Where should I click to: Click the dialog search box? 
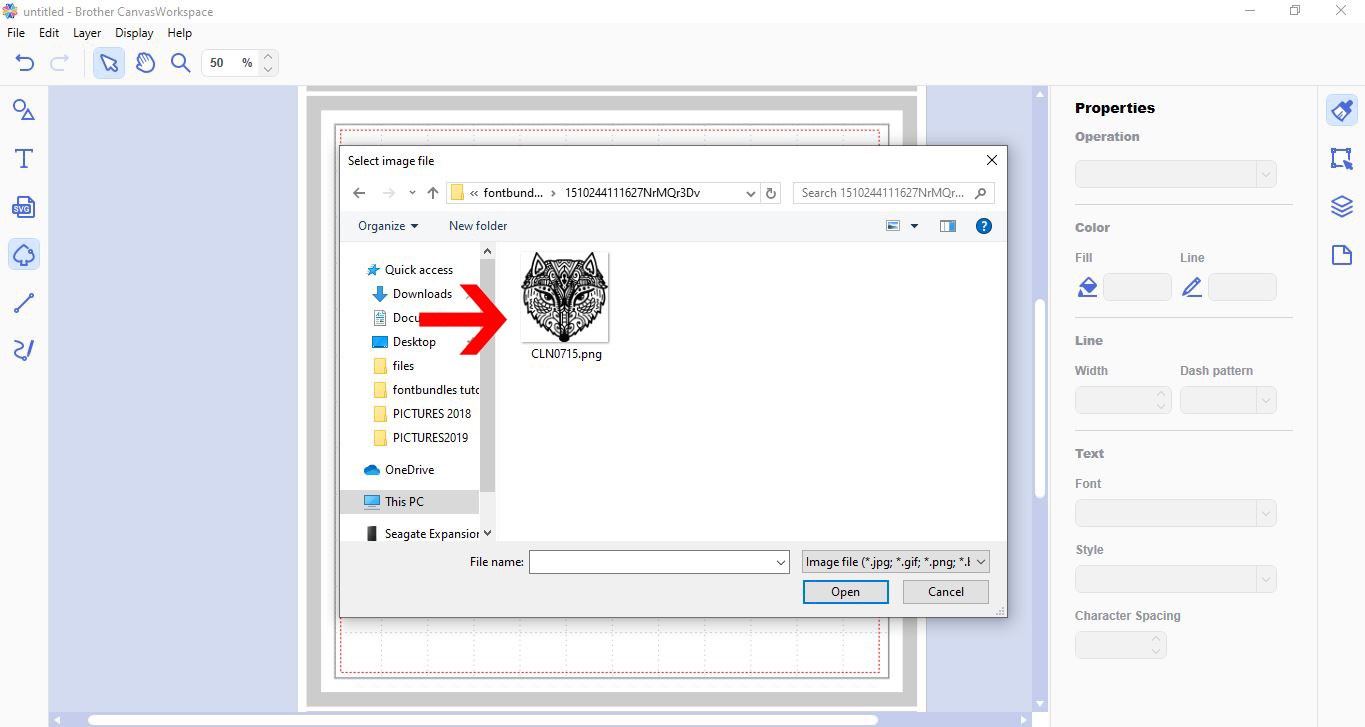894,193
